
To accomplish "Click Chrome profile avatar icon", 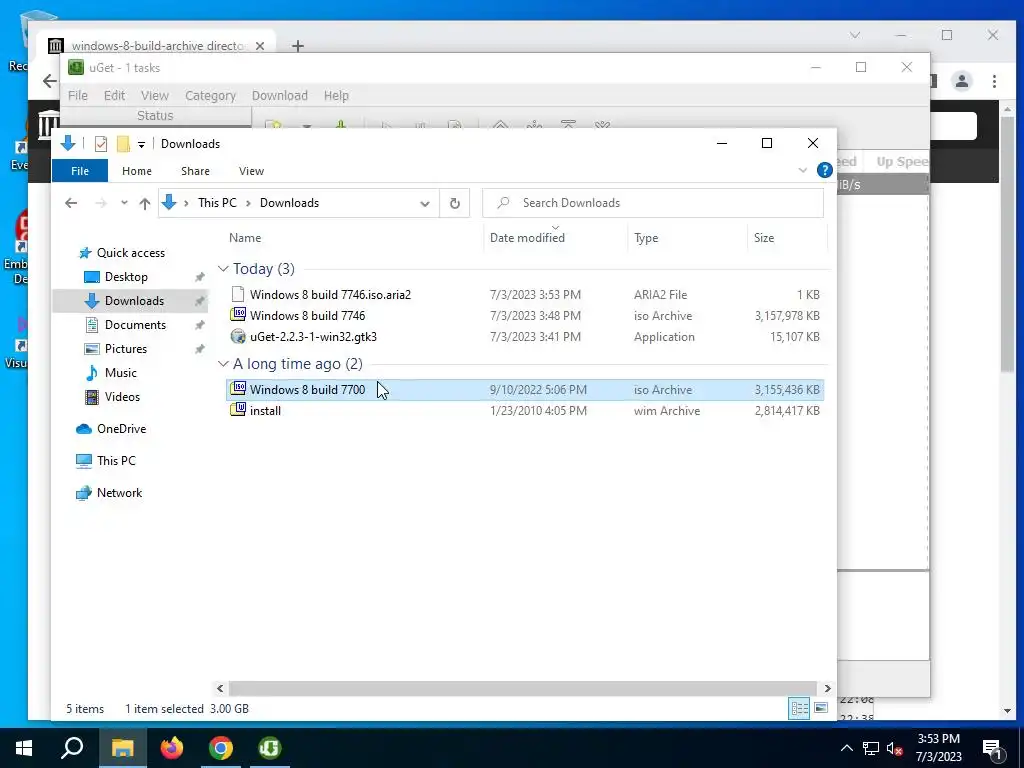I will coord(961,81).
